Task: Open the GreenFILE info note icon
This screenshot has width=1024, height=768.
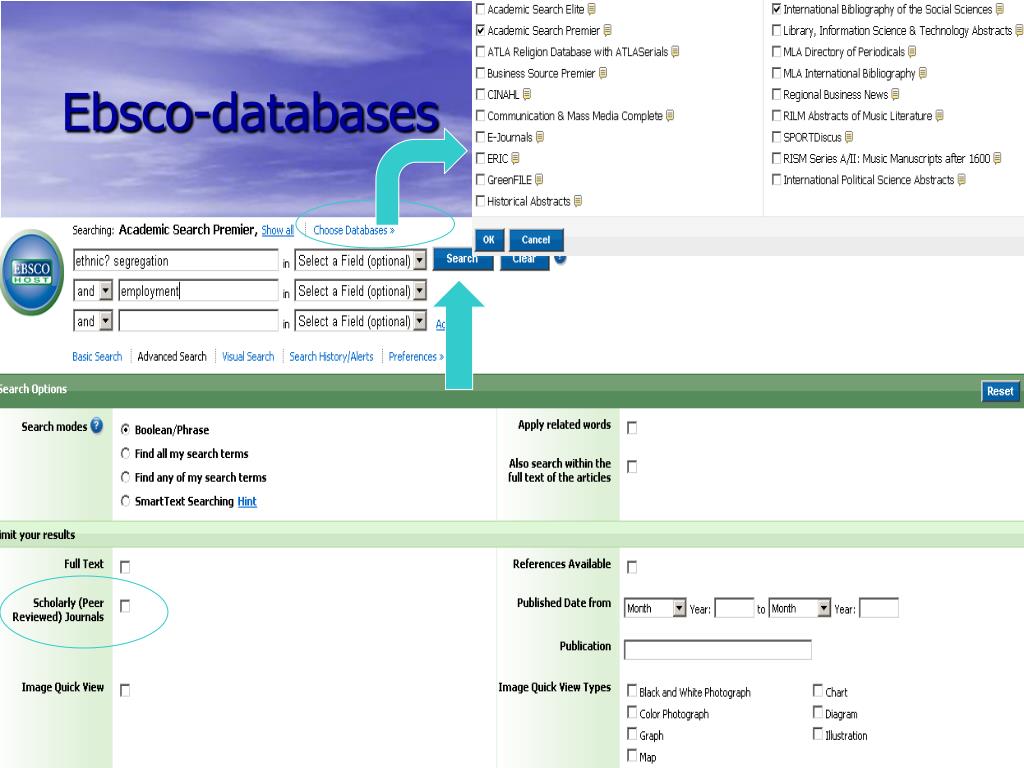Action: pyautogui.click(x=539, y=179)
